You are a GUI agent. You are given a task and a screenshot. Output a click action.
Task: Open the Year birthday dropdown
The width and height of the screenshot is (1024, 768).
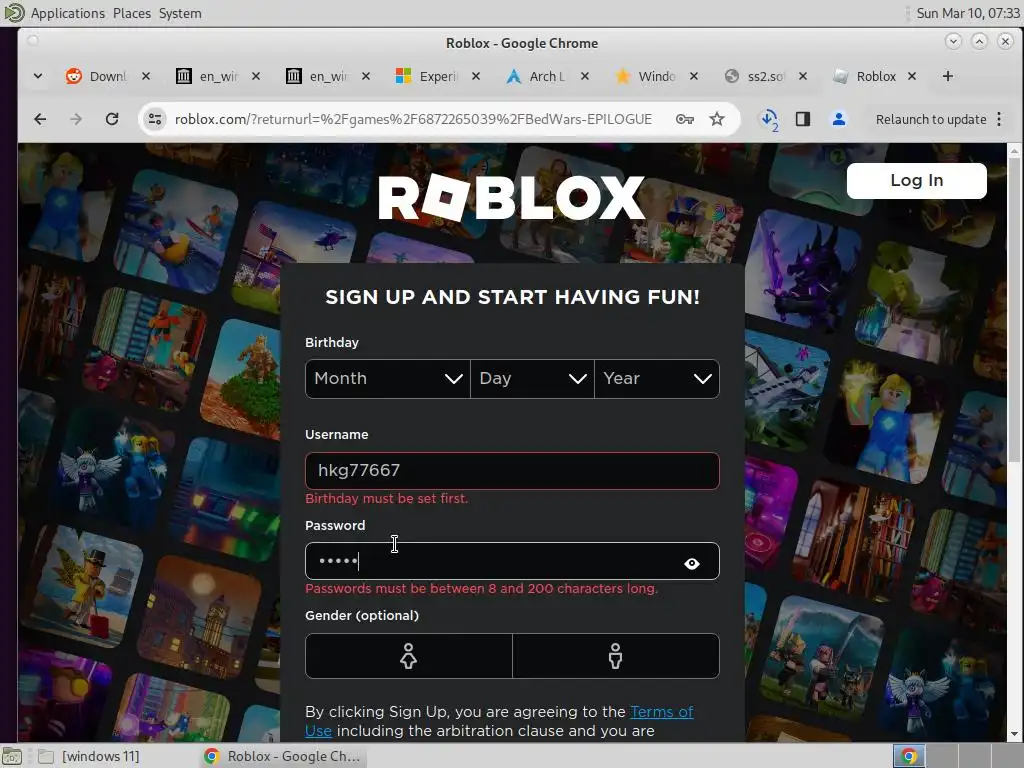tap(657, 379)
